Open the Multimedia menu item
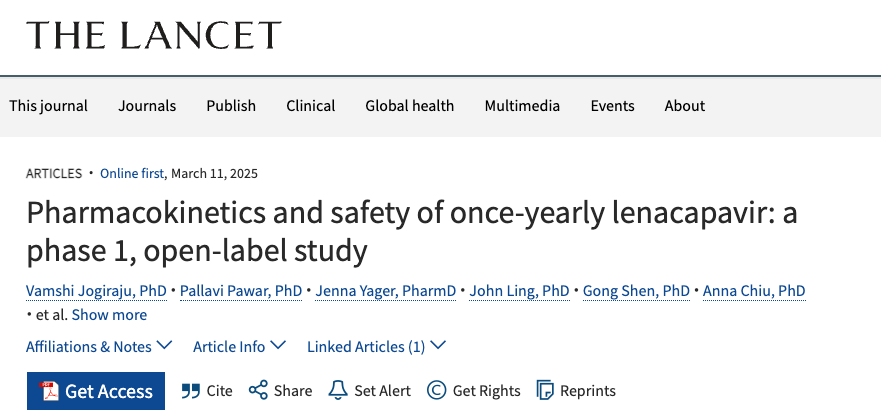 [522, 106]
